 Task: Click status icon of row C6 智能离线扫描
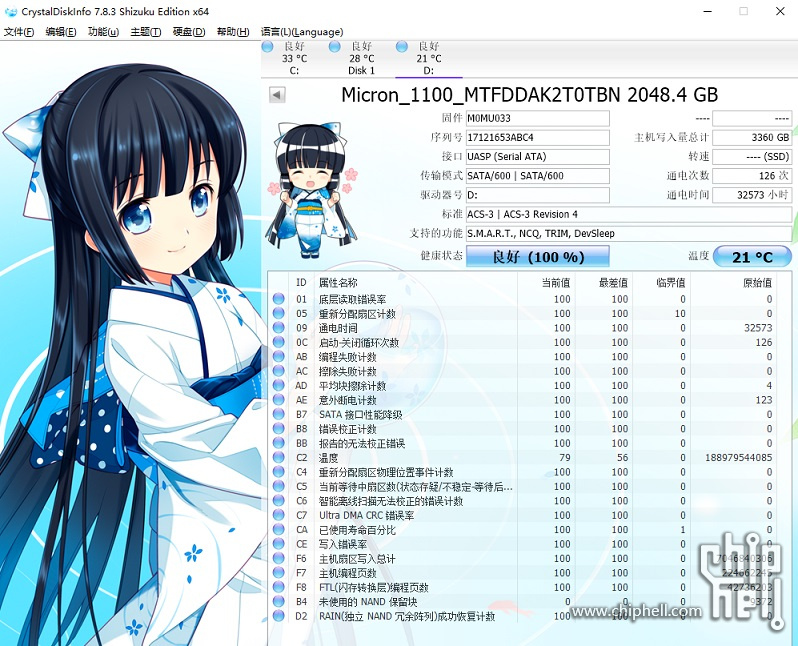(278, 501)
